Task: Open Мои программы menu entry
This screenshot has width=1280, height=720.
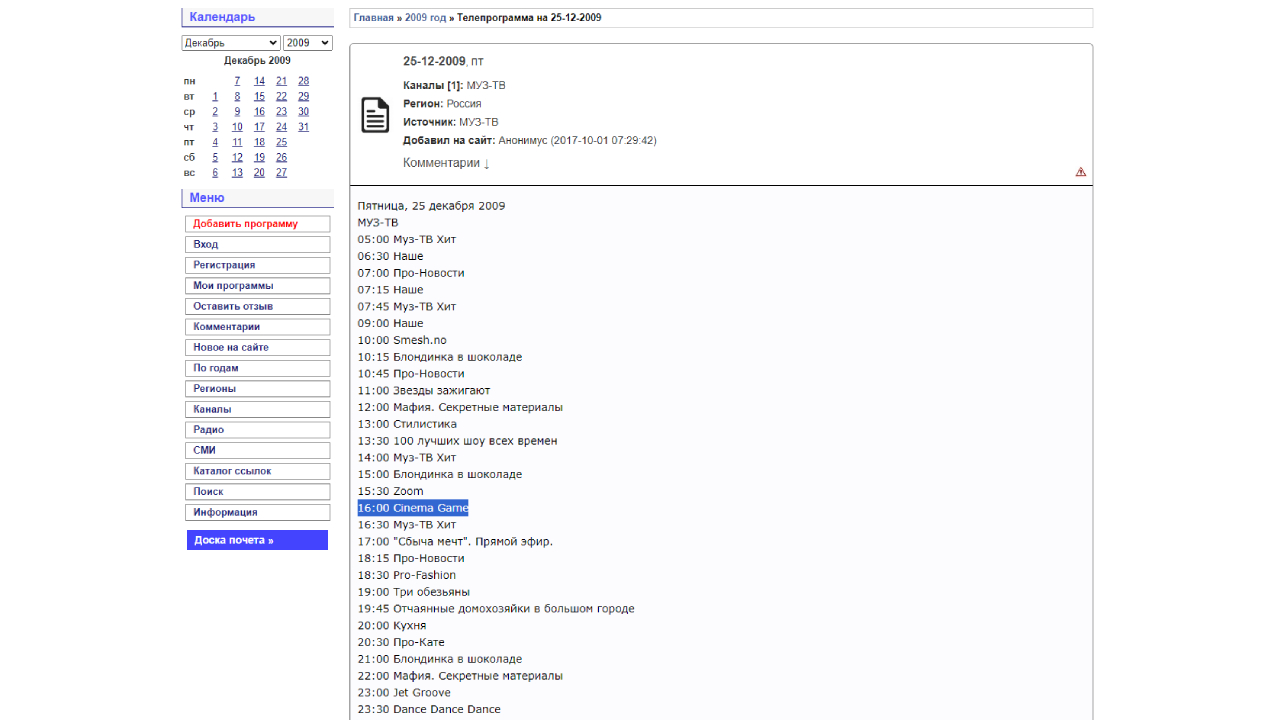Action: (x=257, y=286)
